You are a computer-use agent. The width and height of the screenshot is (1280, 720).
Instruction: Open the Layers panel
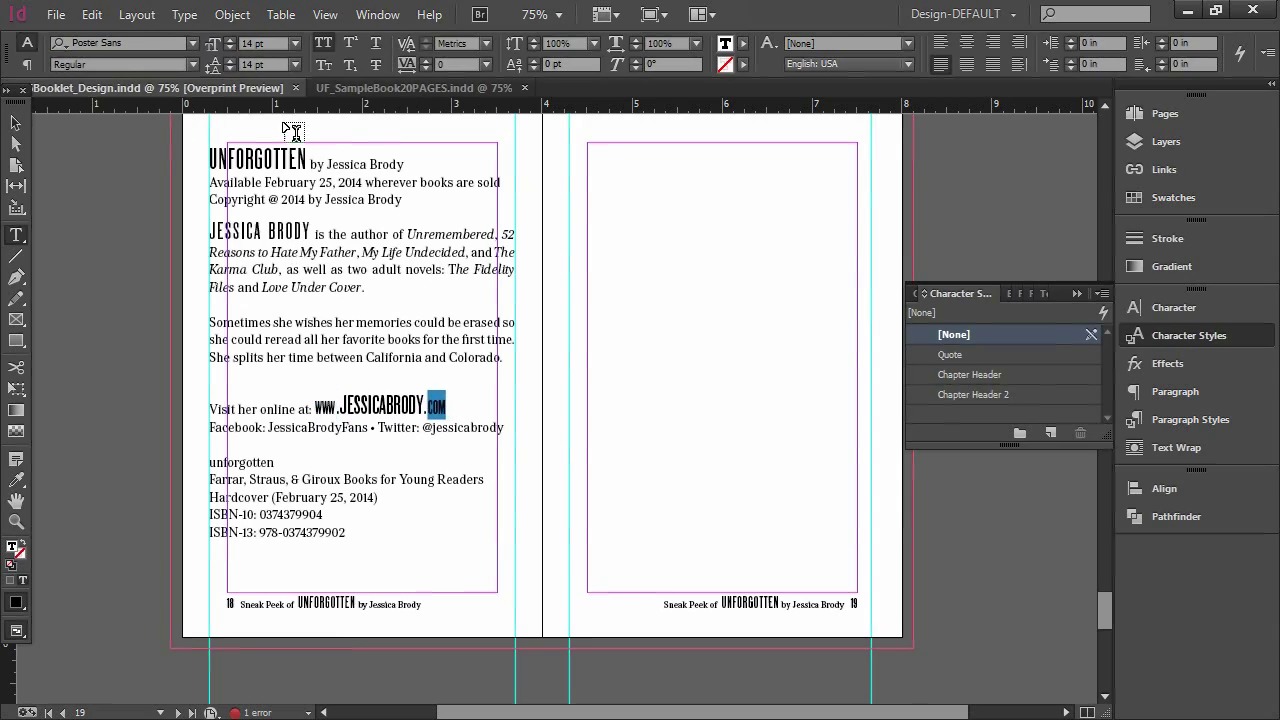point(1165,142)
